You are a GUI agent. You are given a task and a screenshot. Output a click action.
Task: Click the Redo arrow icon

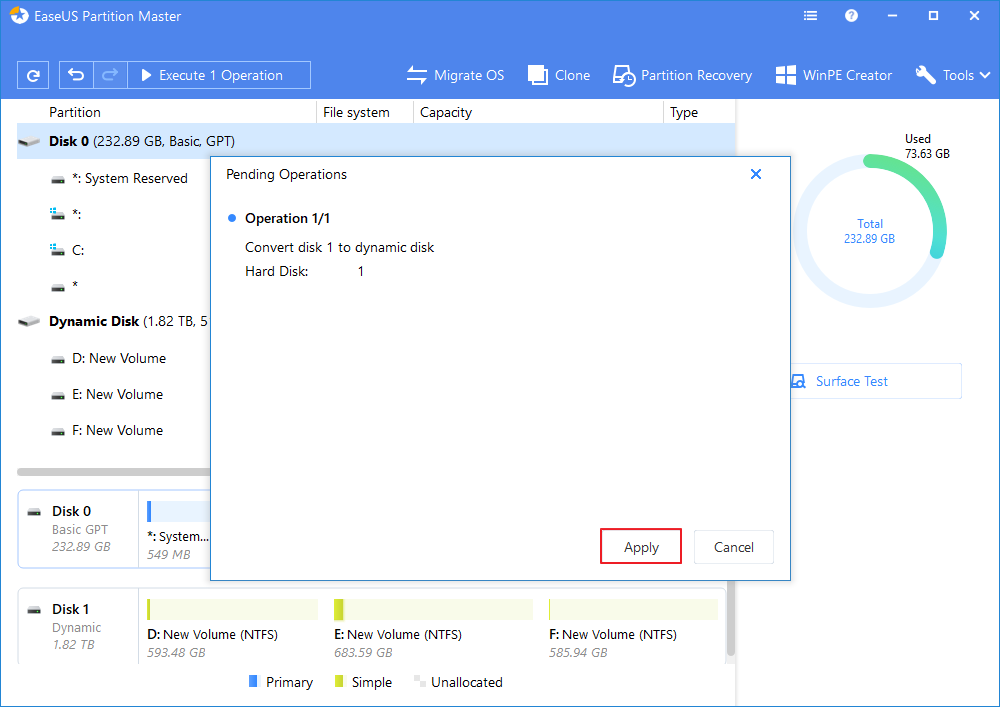click(x=110, y=75)
